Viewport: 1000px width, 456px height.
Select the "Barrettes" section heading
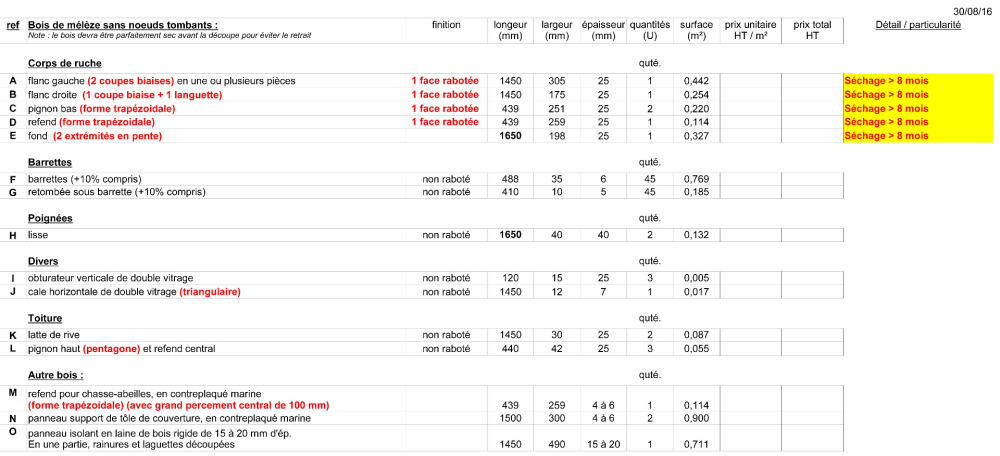coord(51,162)
